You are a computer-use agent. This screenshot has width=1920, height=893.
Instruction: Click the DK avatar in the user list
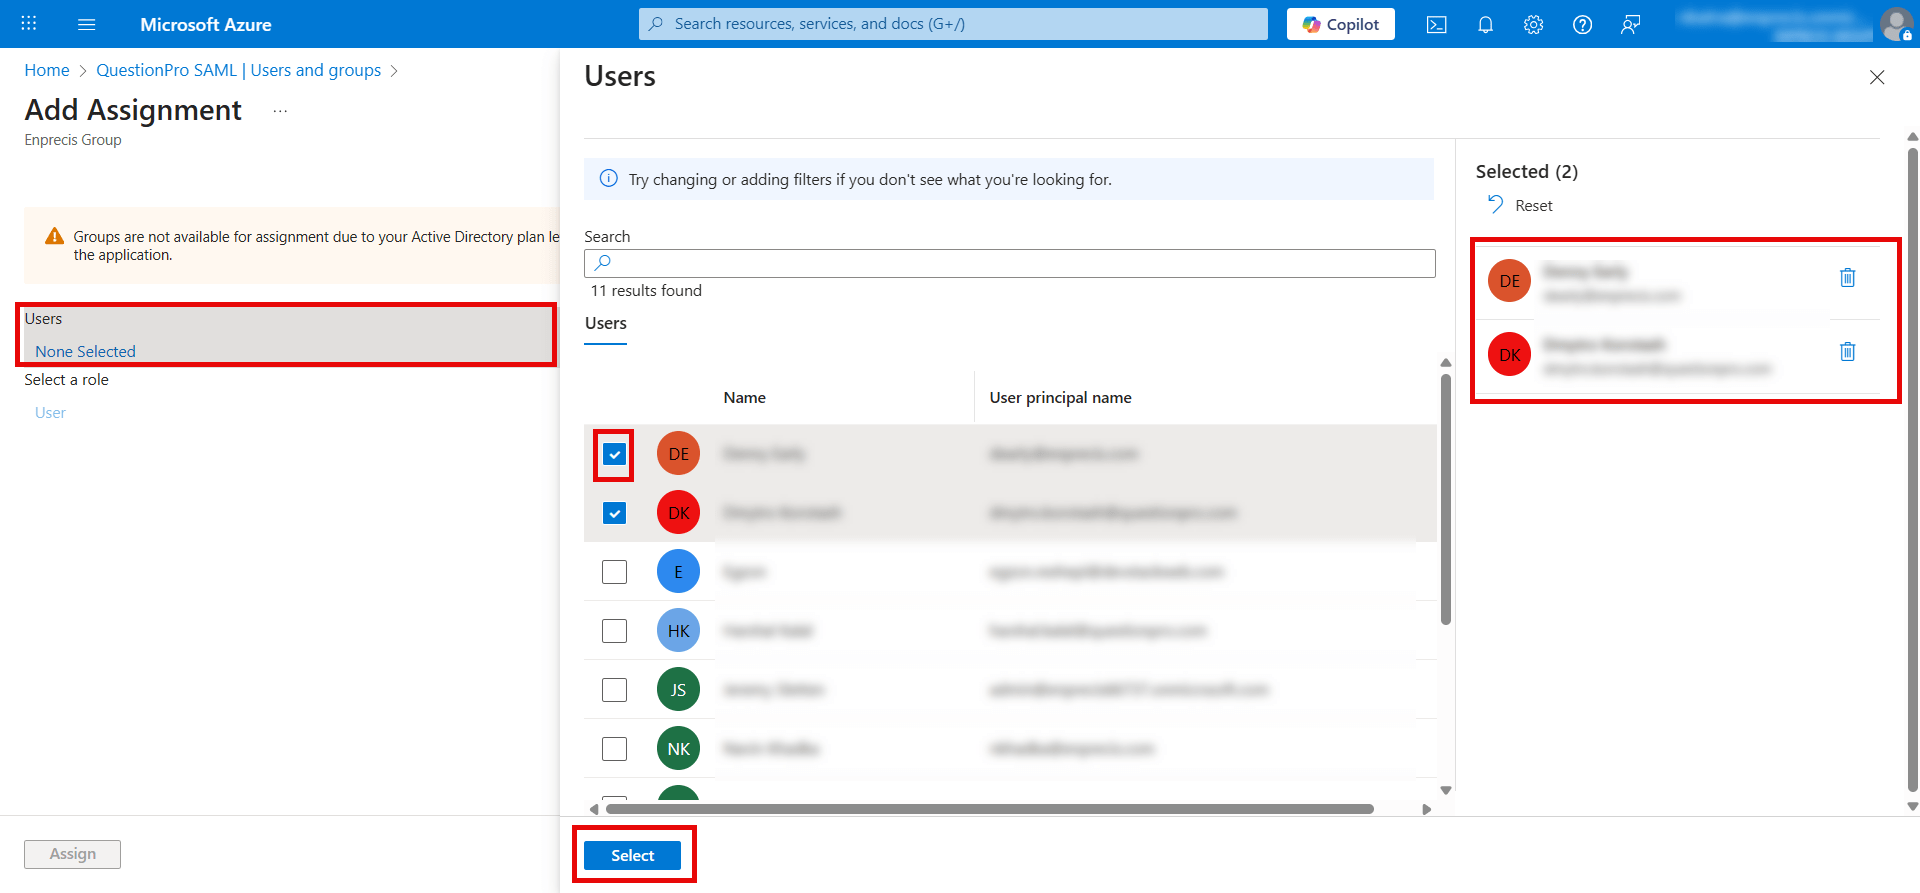(x=678, y=513)
